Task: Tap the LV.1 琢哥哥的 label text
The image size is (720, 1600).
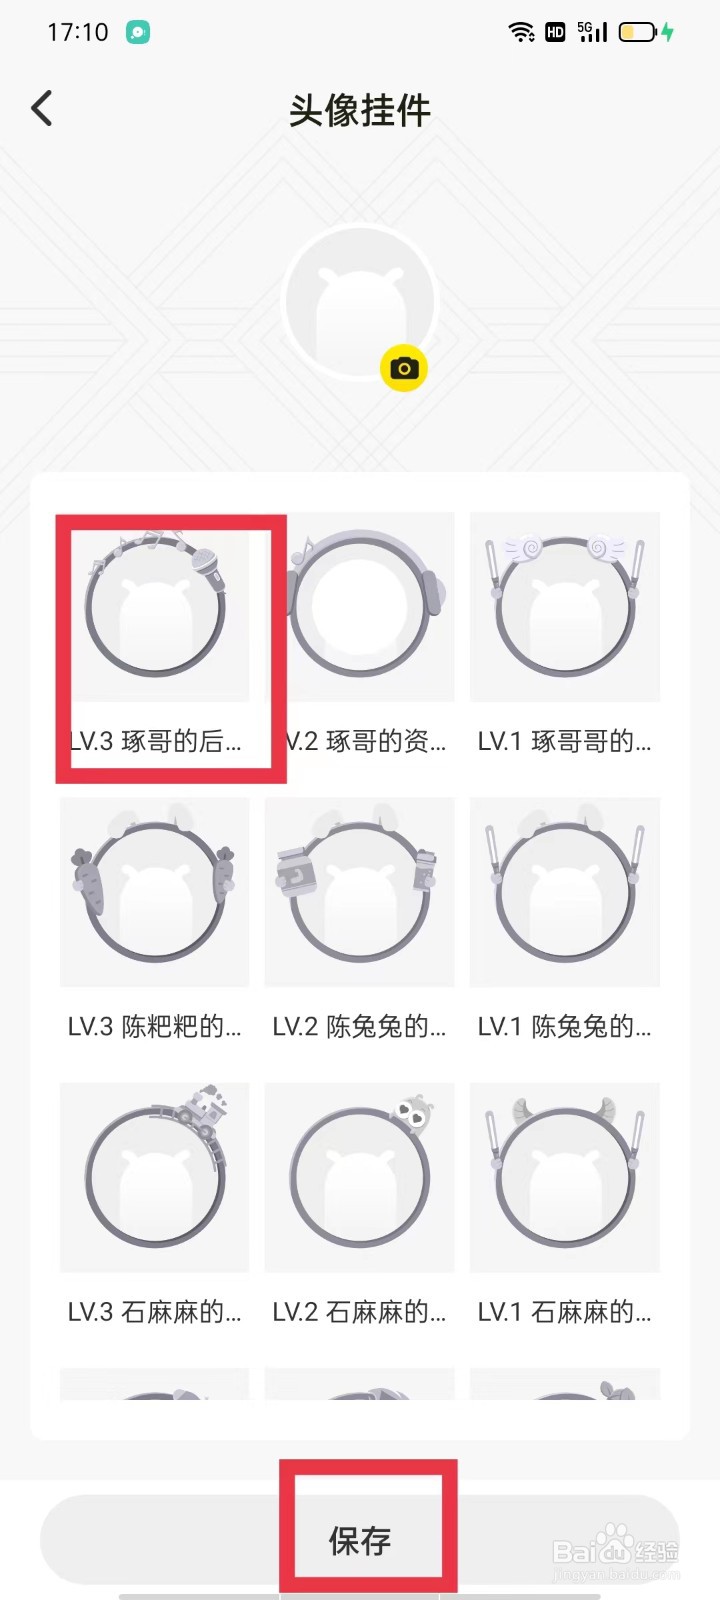Action: pyautogui.click(x=565, y=742)
